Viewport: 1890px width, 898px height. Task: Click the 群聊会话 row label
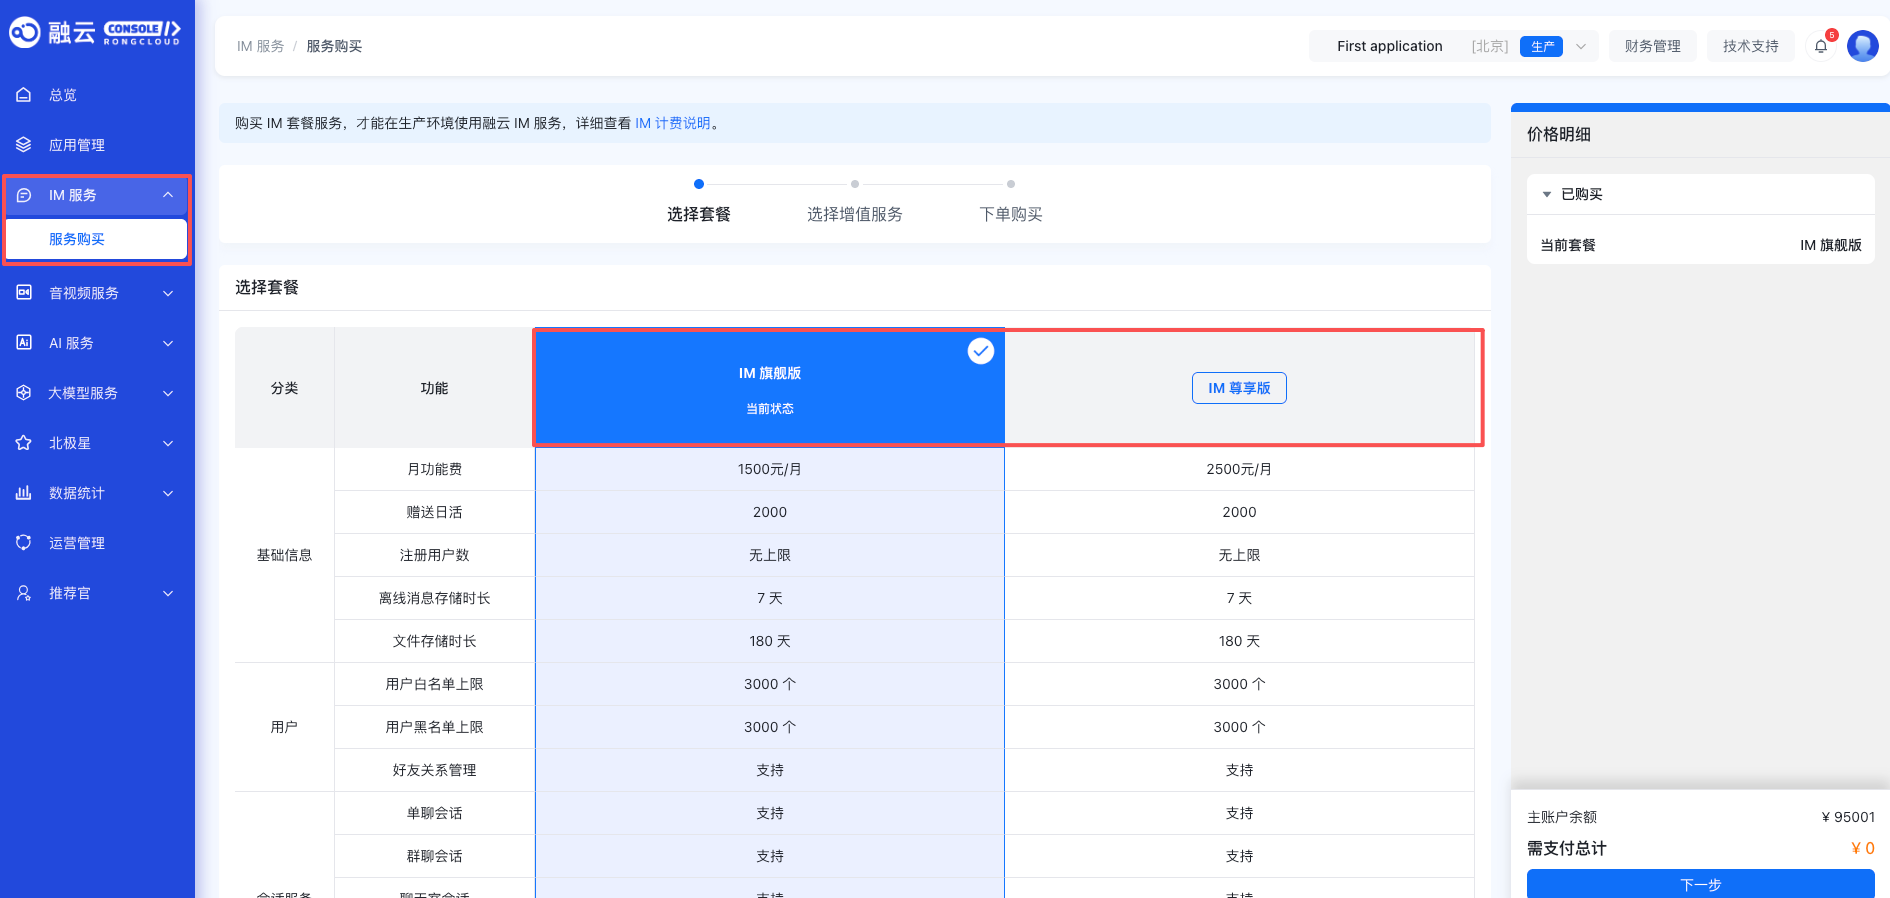435,856
